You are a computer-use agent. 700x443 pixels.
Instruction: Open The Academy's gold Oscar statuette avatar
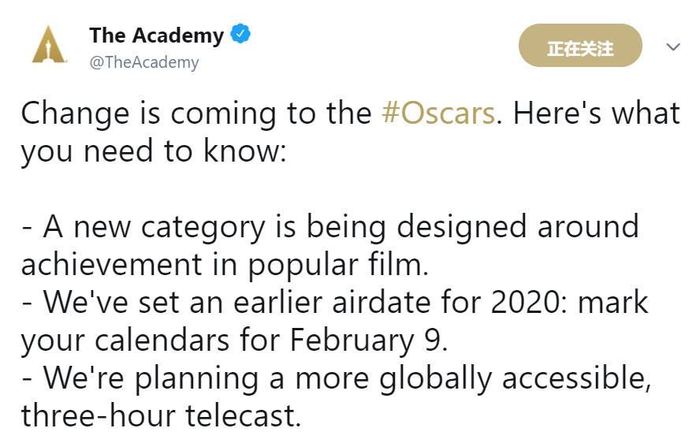(49, 45)
